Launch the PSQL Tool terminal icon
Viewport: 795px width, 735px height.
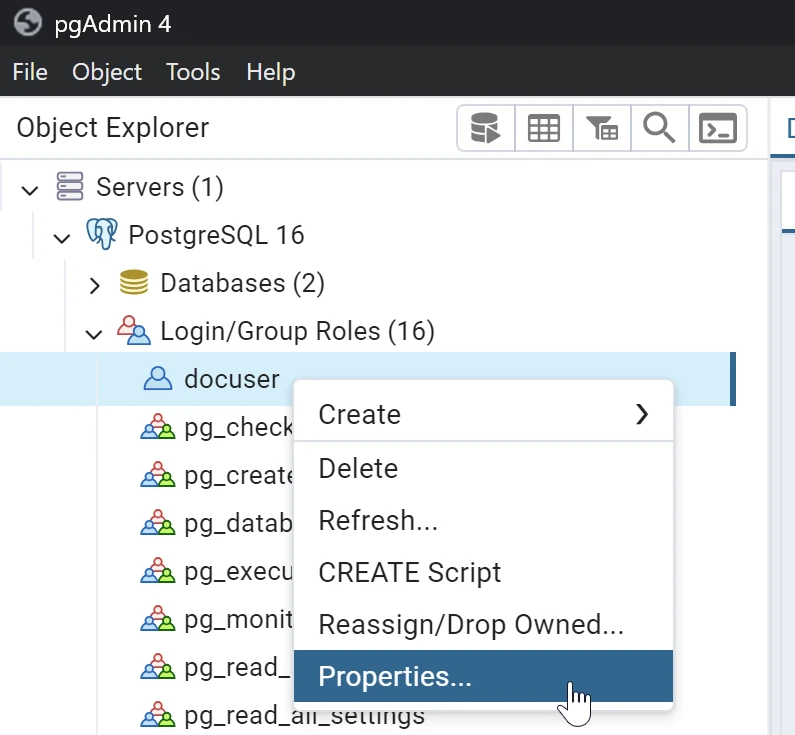tap(718, 129)
